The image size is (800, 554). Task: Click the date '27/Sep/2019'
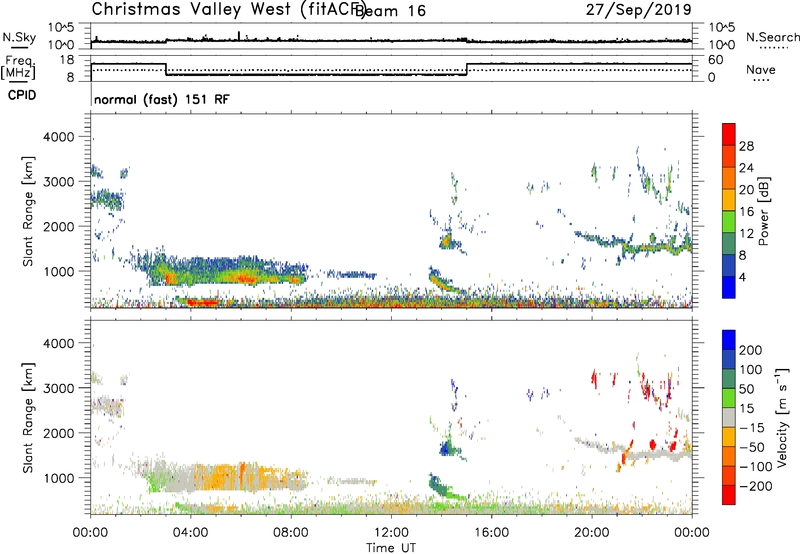click(638, 9)
